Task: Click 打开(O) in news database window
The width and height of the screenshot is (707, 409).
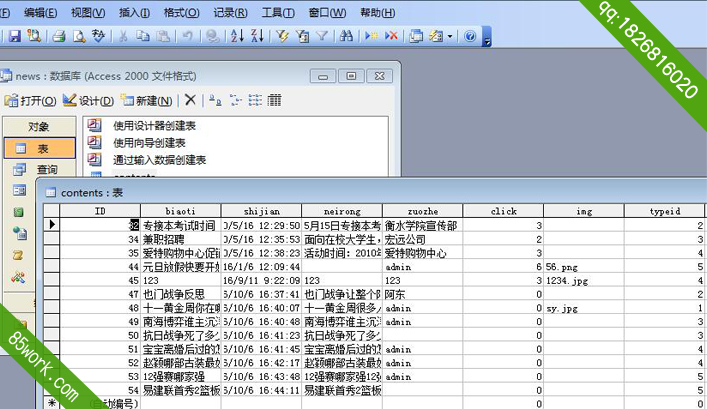Action: (x=30, y=100)
